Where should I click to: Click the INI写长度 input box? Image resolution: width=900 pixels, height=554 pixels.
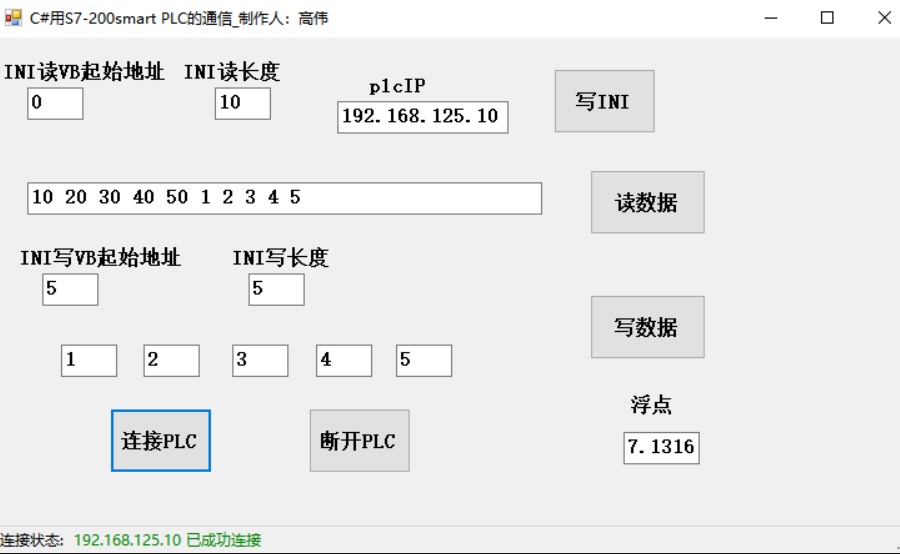point(276,289)
